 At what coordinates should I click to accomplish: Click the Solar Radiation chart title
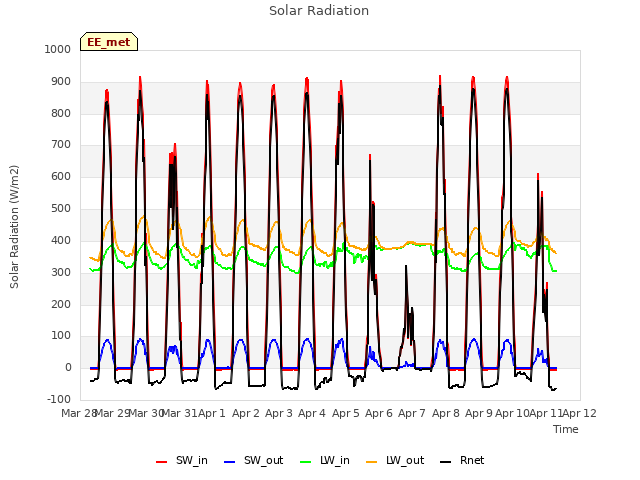click(x=319, y=11)
